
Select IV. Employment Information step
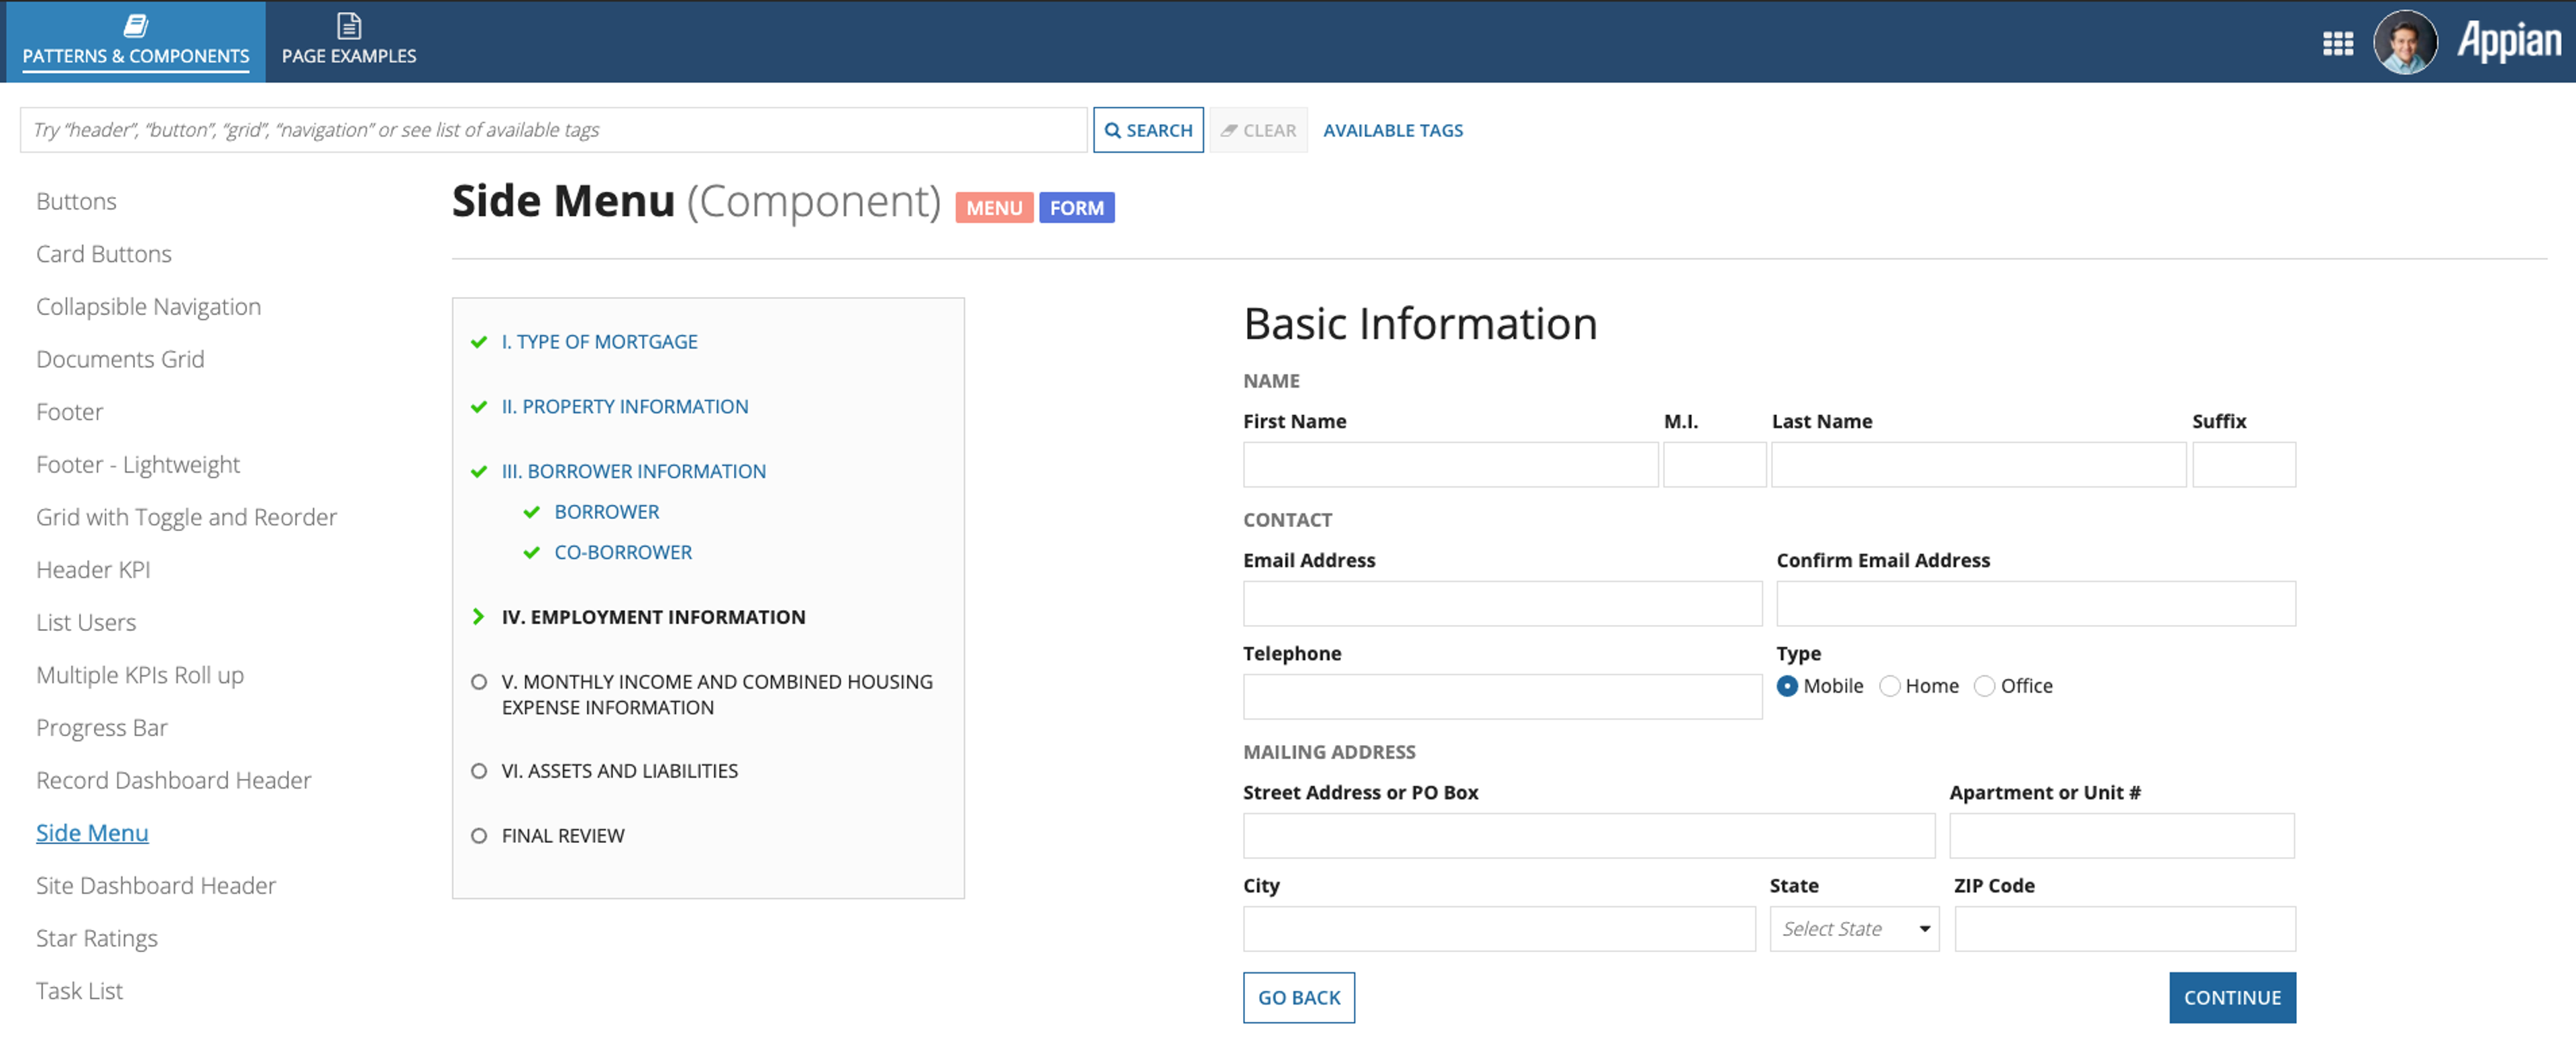click(x=654, y=617)
